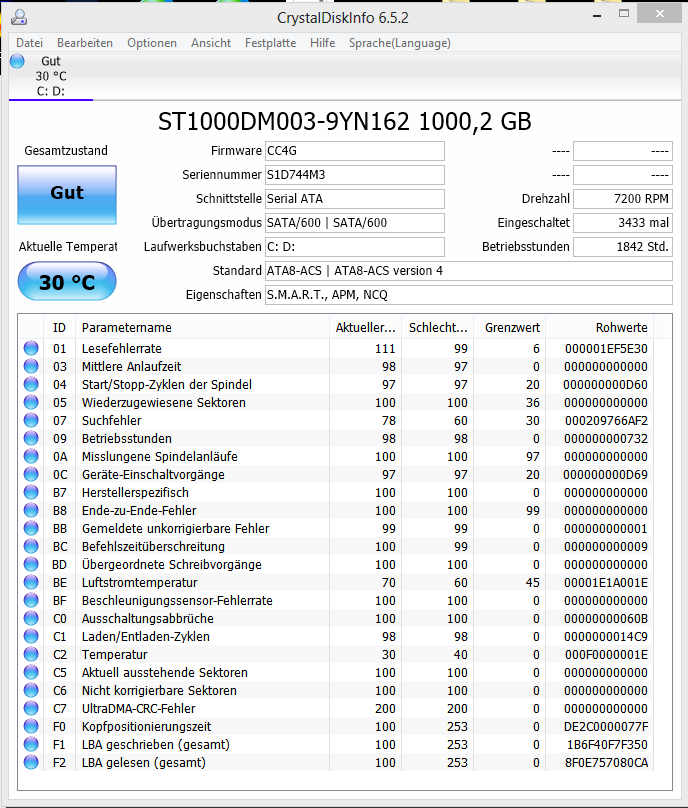Click status icon for Wiederzugewiesene Sektoren row
Image resolution: width=688 pixels, height=808 pixels.
point(31,402)
